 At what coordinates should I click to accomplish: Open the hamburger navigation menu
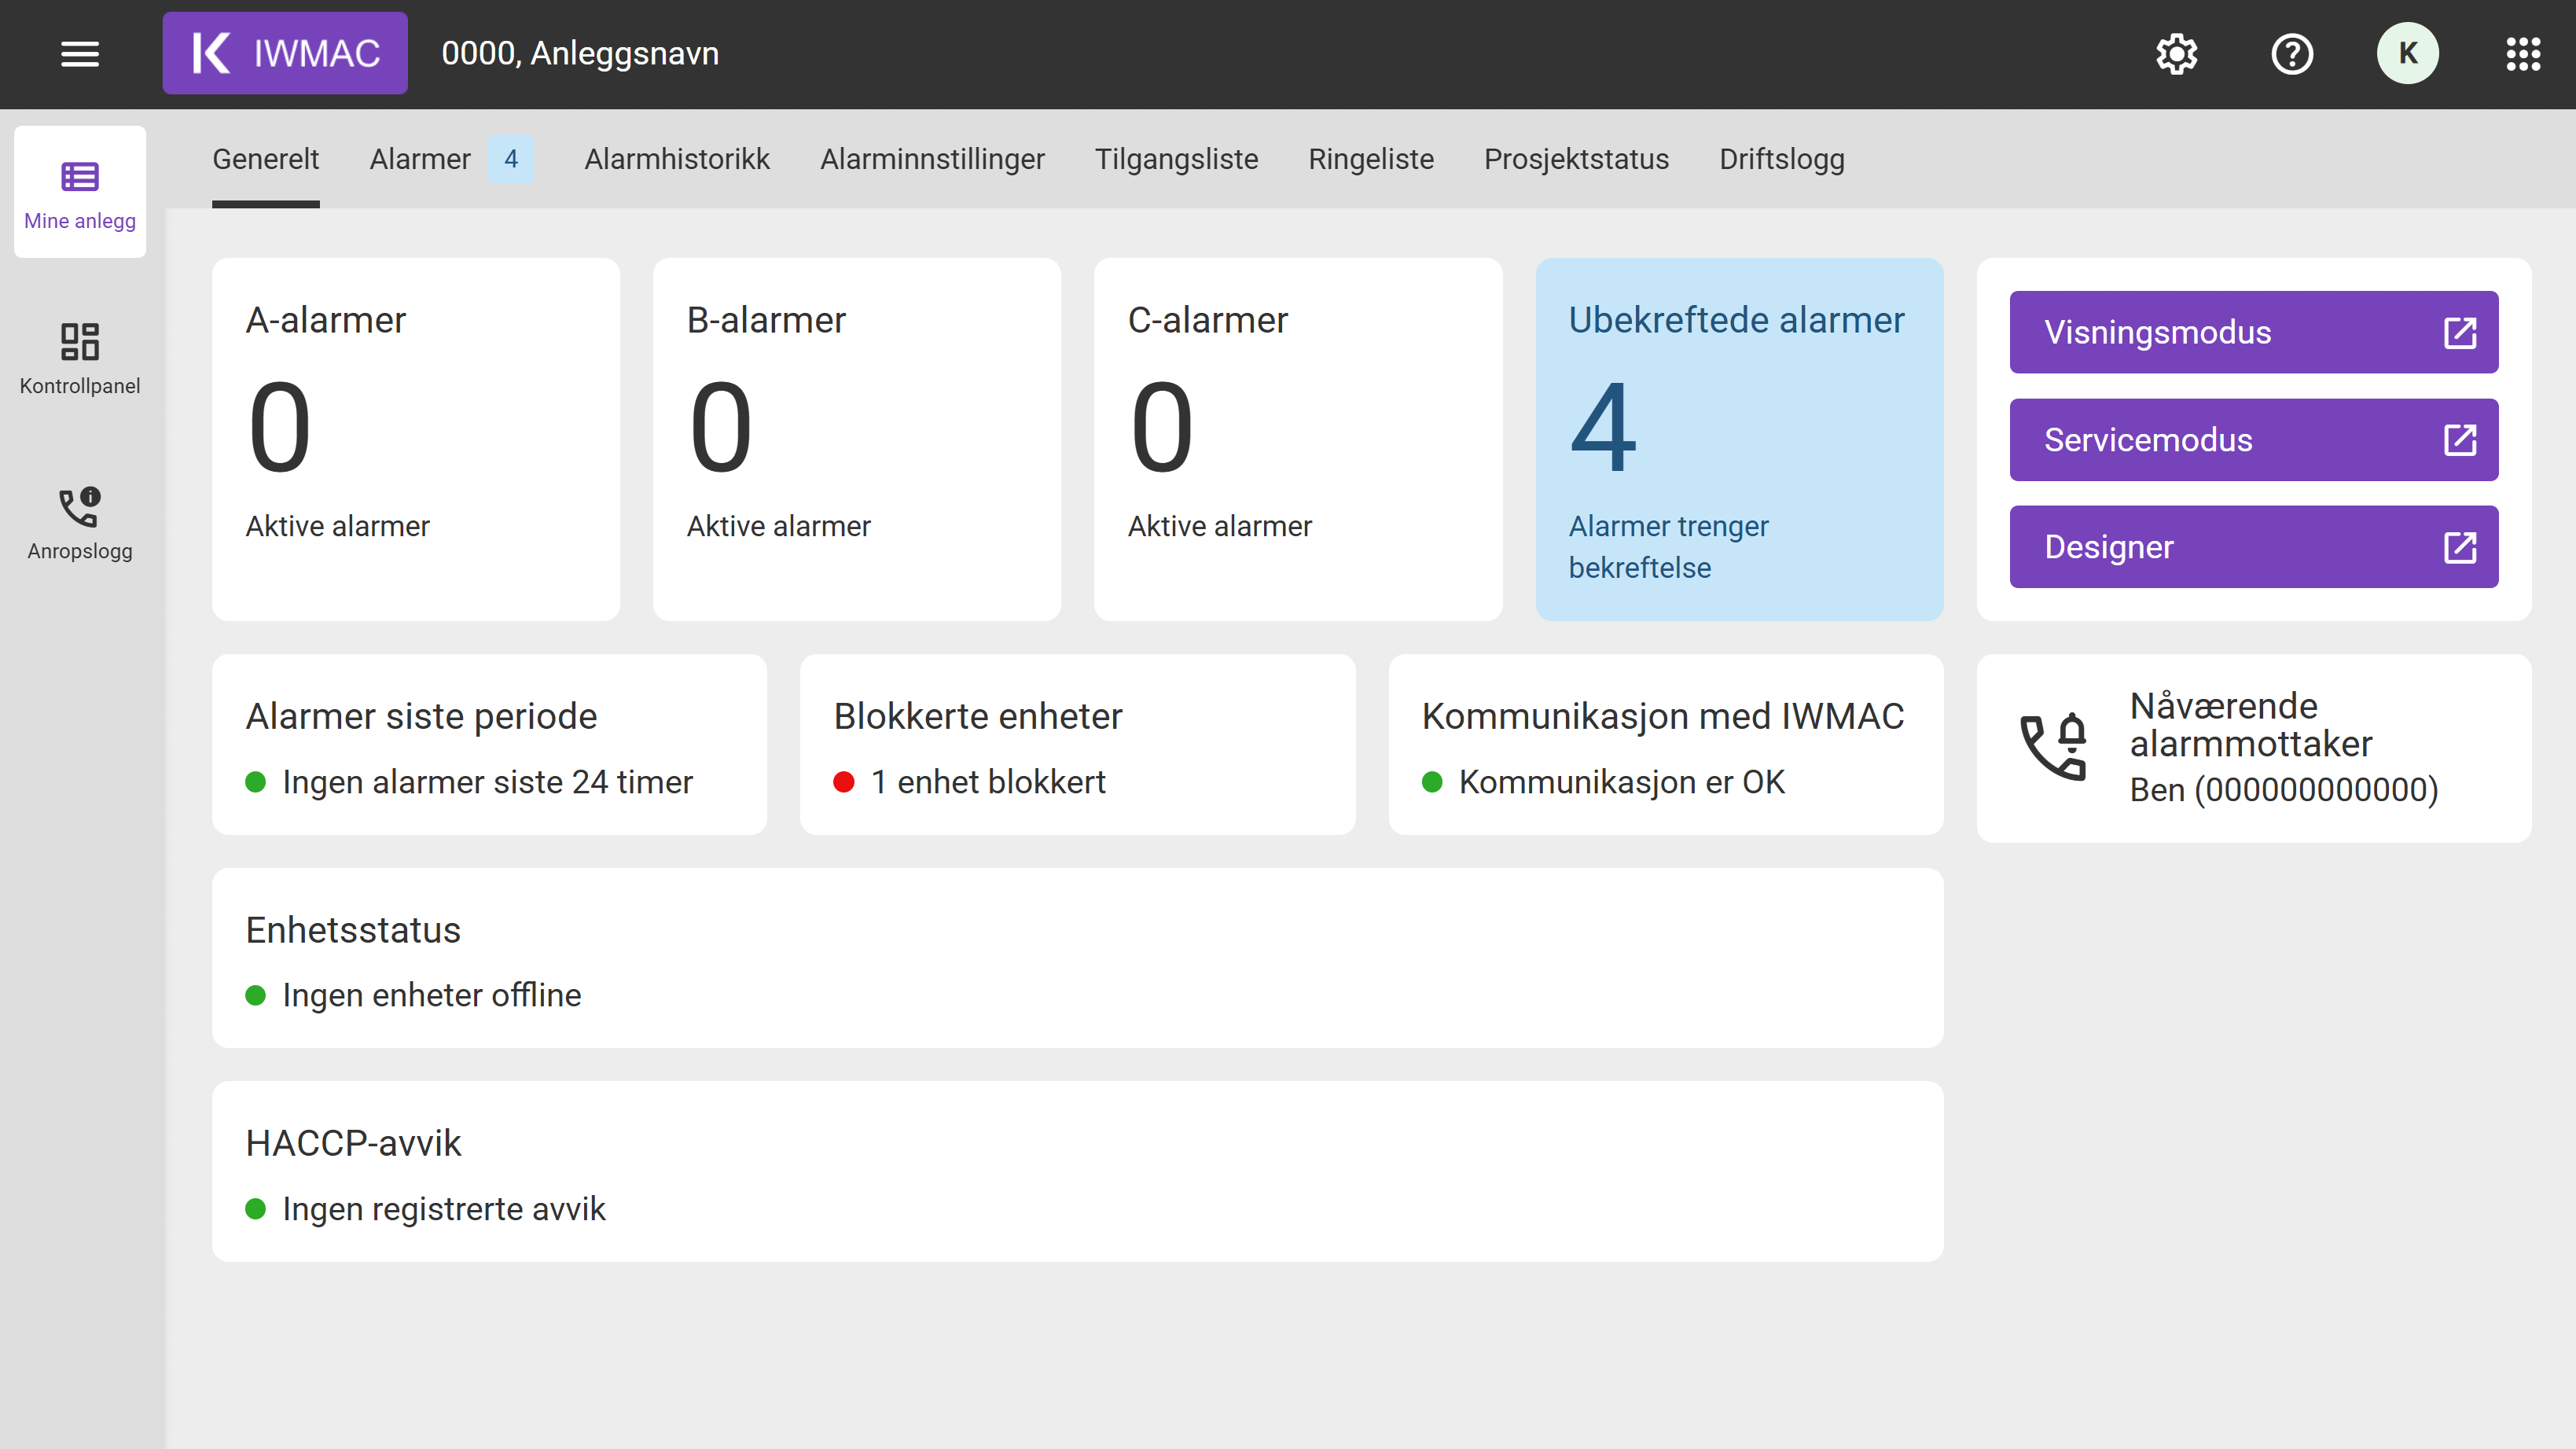[80, 54]
